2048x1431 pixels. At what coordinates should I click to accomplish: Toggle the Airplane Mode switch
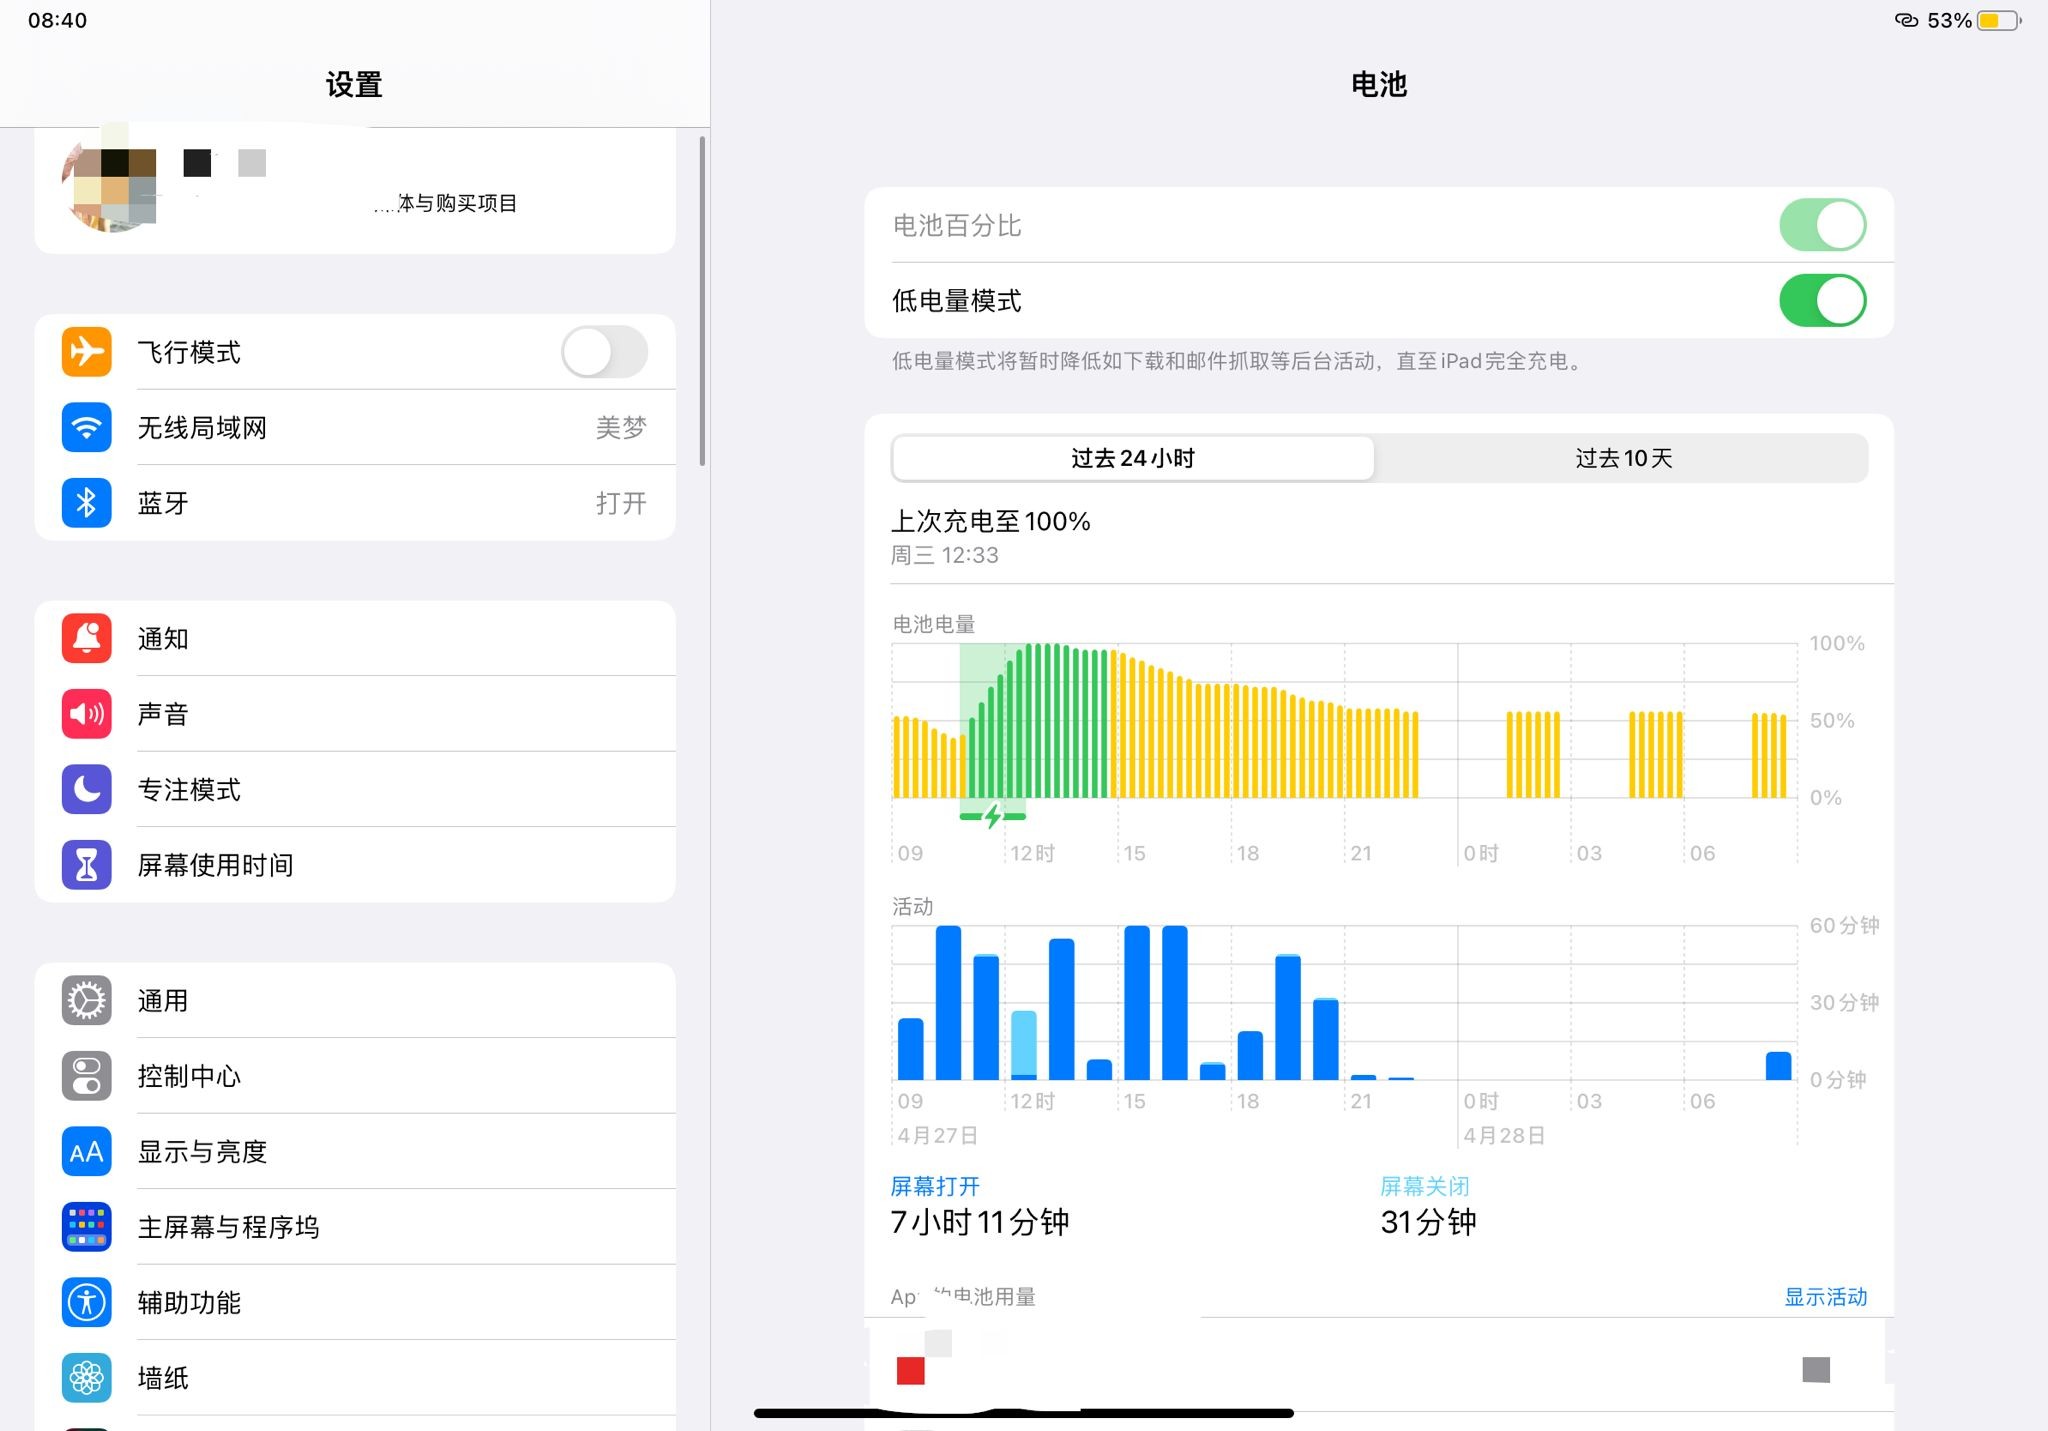point(604,352)
